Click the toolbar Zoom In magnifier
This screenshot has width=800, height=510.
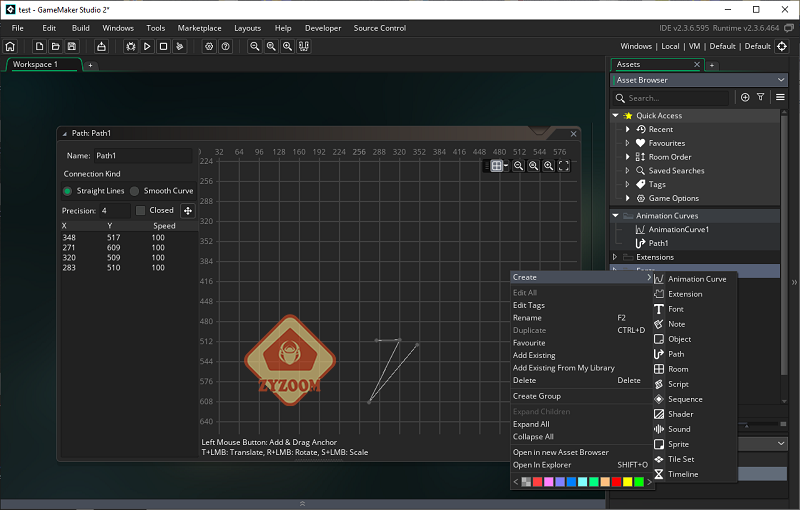point(288,46)
